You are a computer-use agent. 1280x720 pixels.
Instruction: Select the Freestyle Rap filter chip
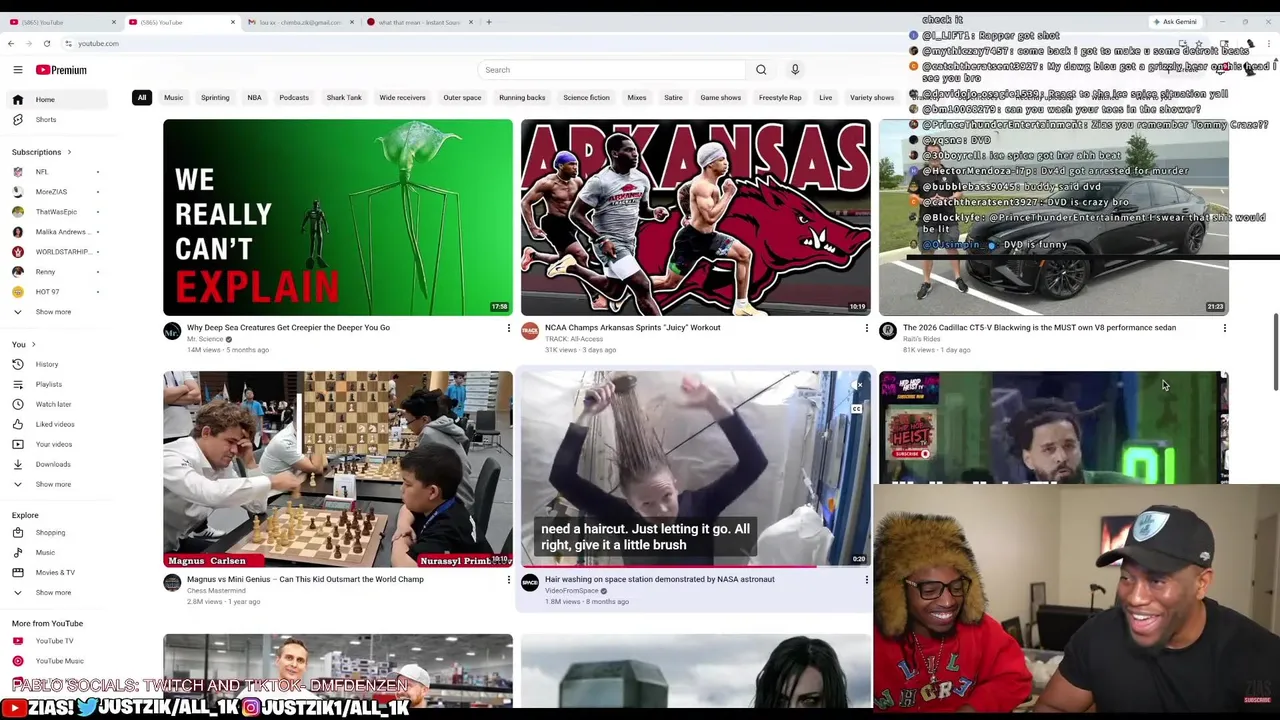coord(780,97)
